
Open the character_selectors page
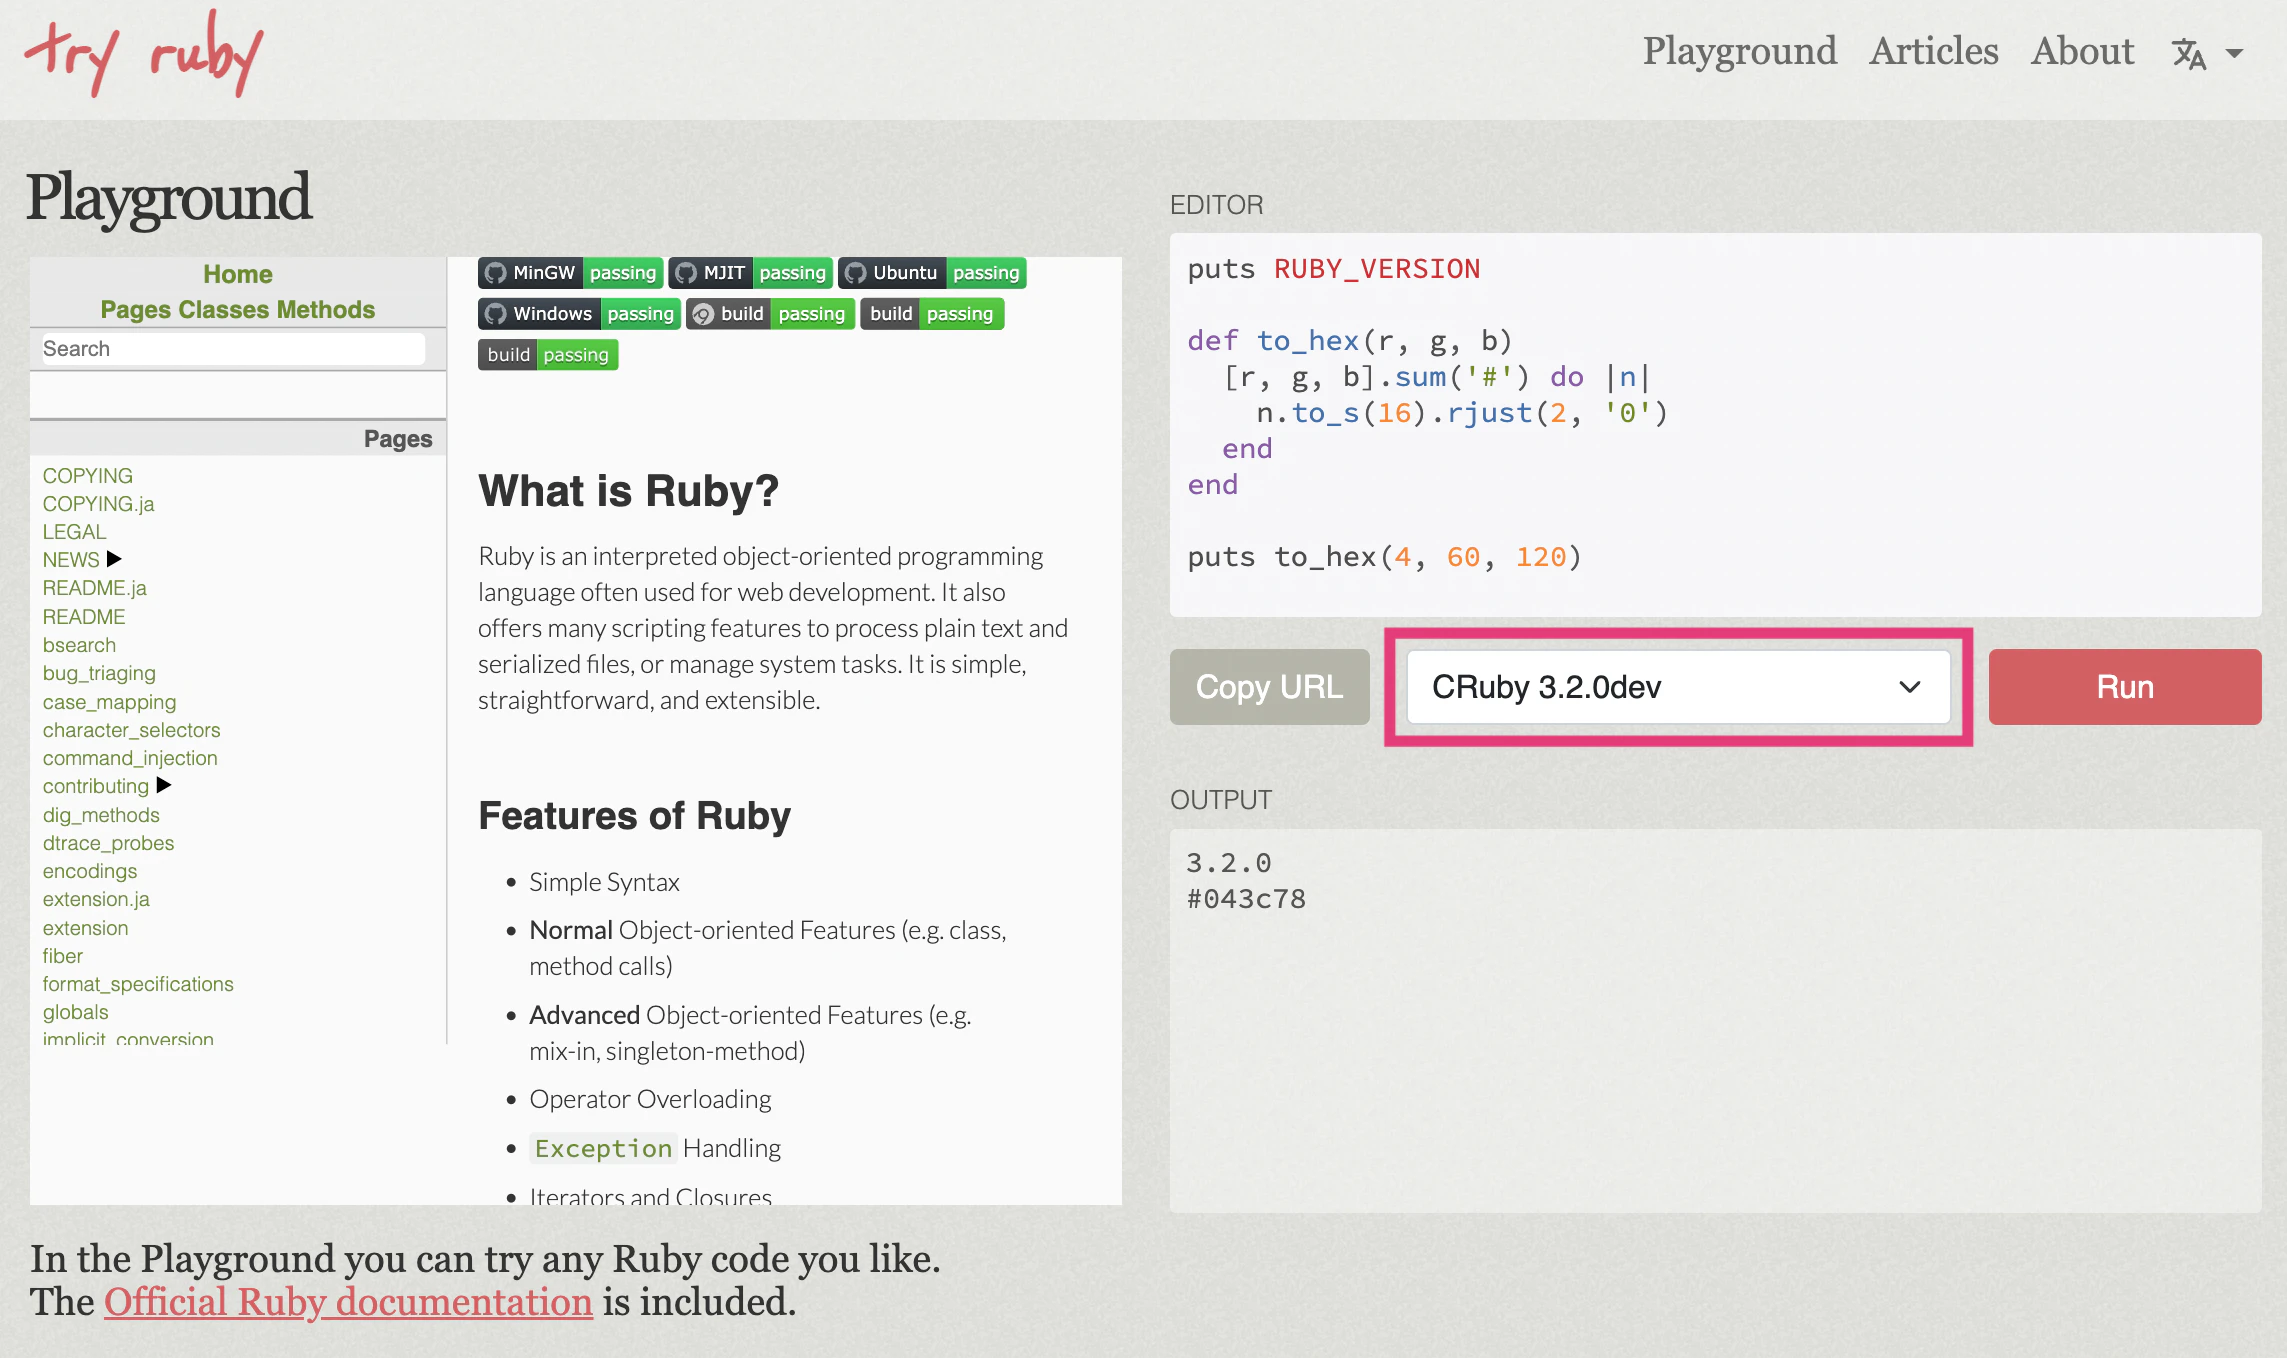pos(131,730)
